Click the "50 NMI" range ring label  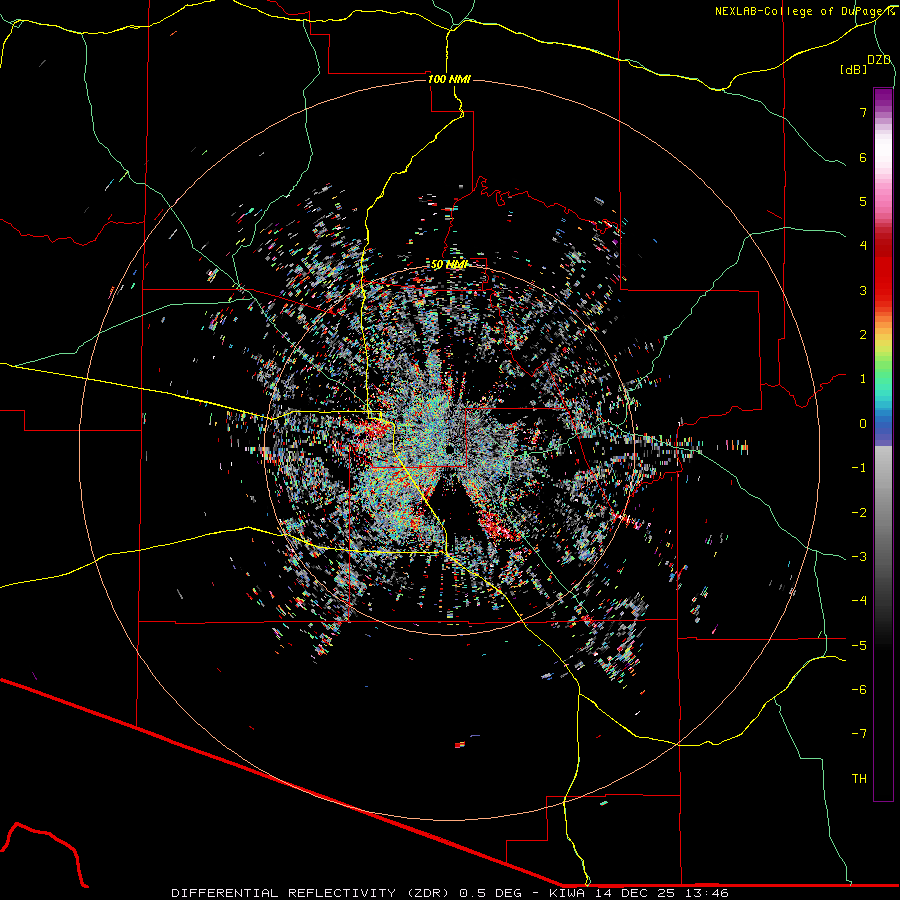coord(449,265)
